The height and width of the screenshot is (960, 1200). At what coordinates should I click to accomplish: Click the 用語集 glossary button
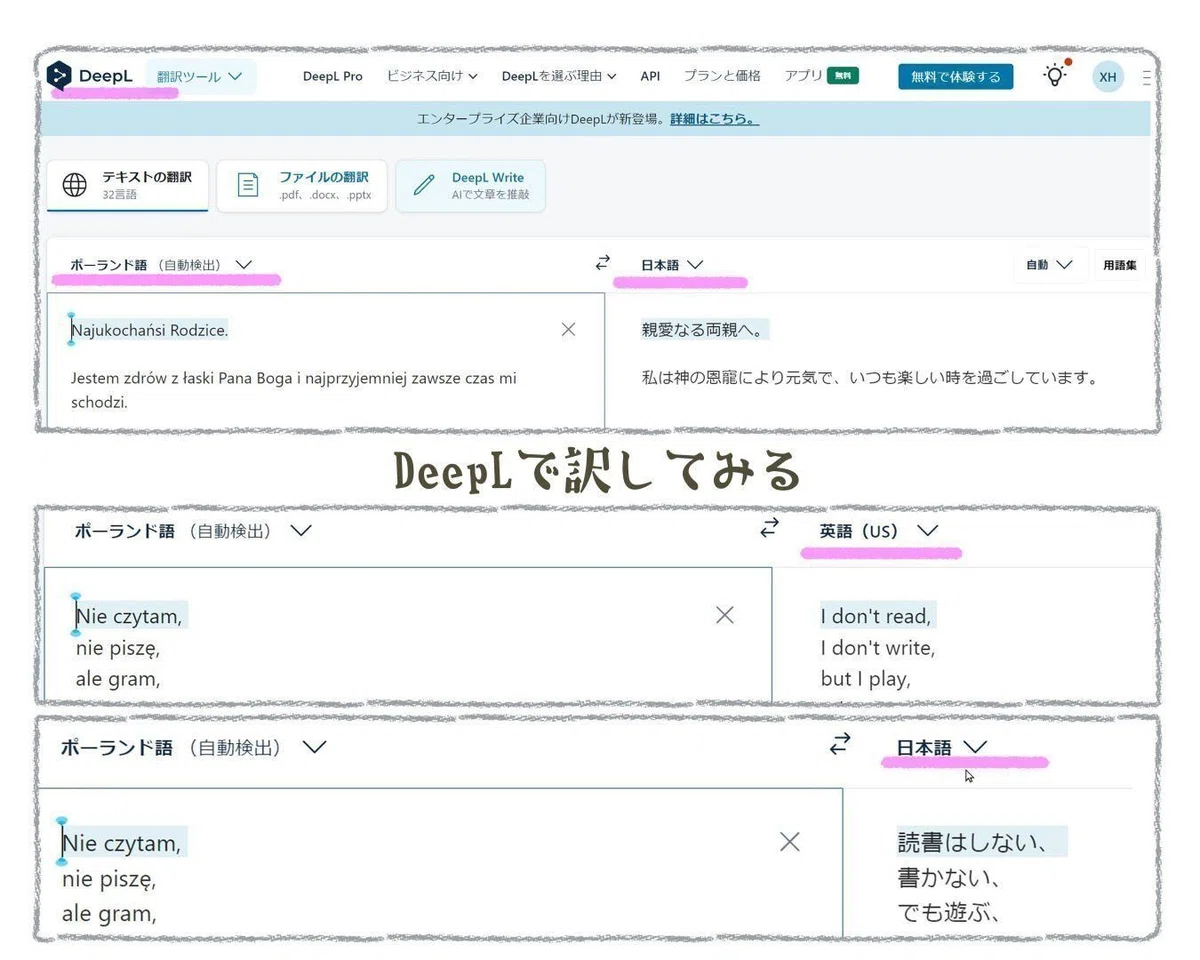pos(1119,265)
